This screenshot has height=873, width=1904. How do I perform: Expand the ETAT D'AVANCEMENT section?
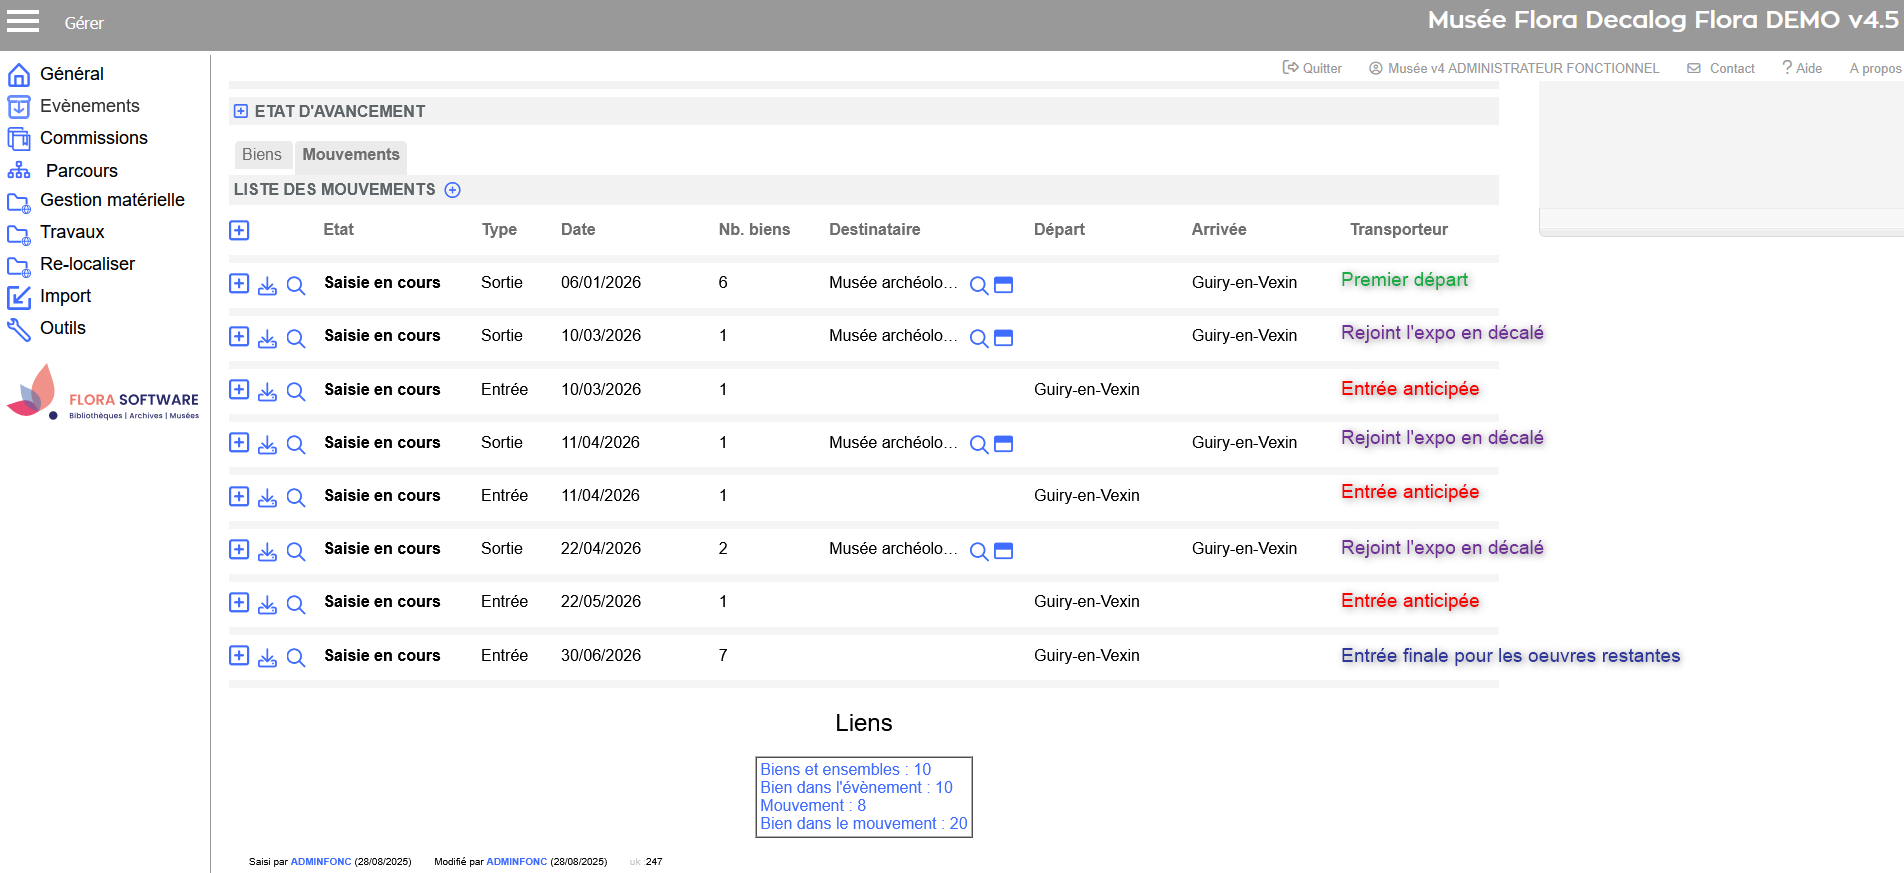240,111
